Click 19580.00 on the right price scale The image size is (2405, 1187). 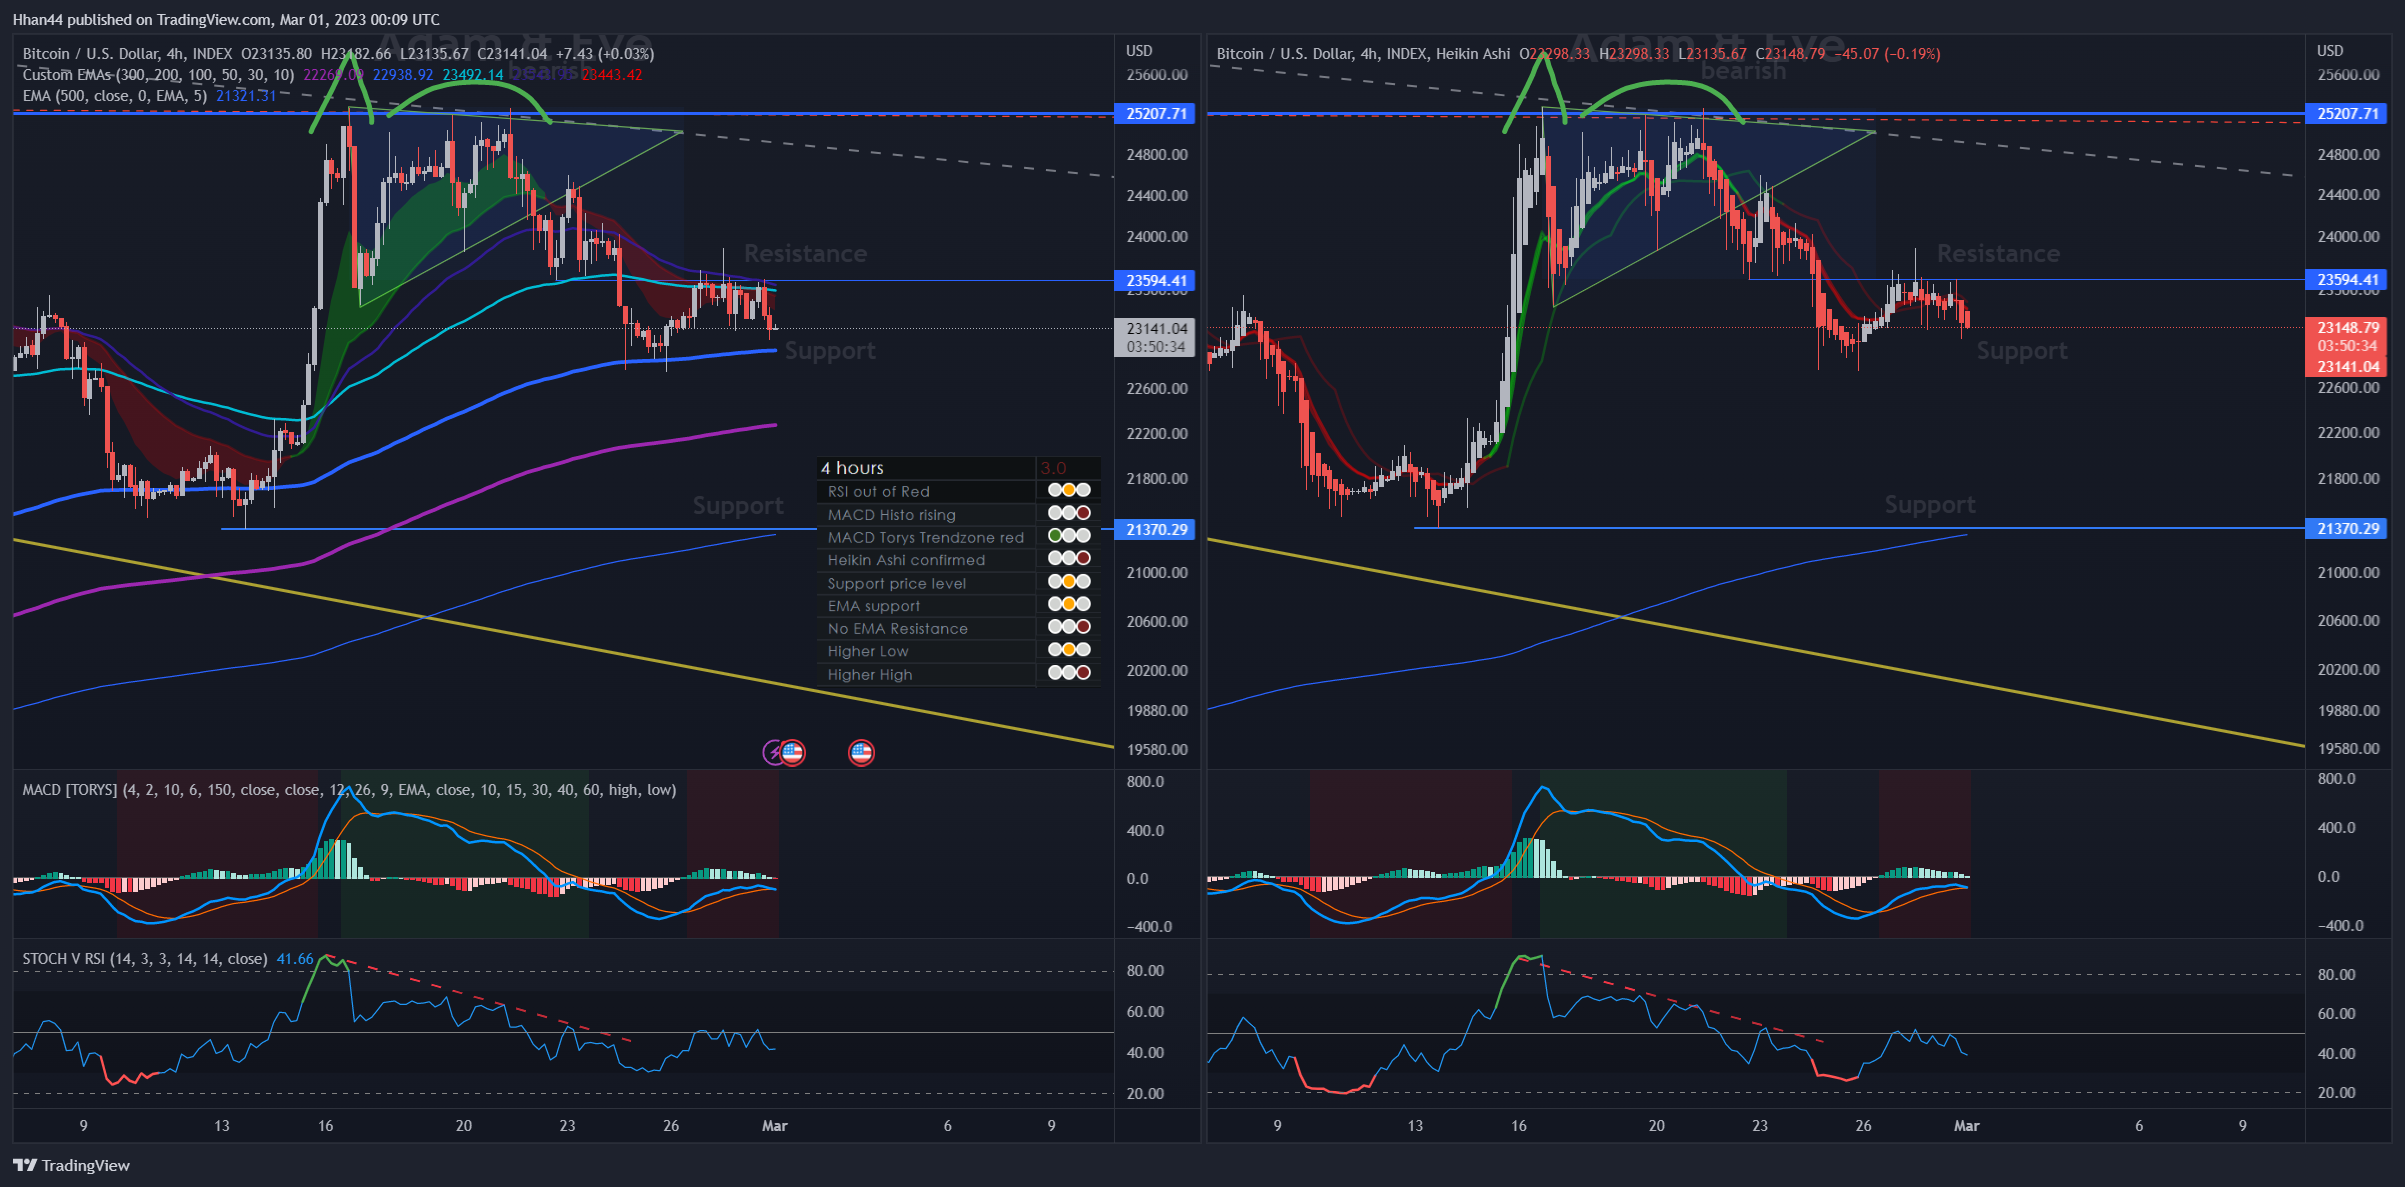tap(2348, 748)
